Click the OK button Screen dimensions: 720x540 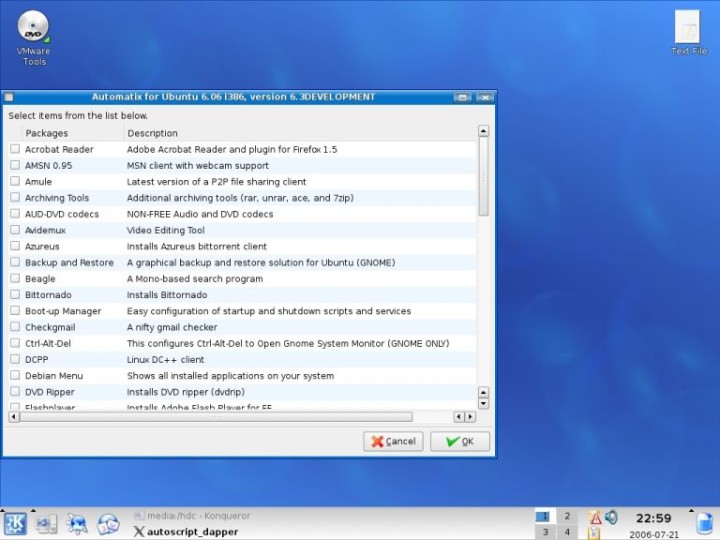coord(460,441)
